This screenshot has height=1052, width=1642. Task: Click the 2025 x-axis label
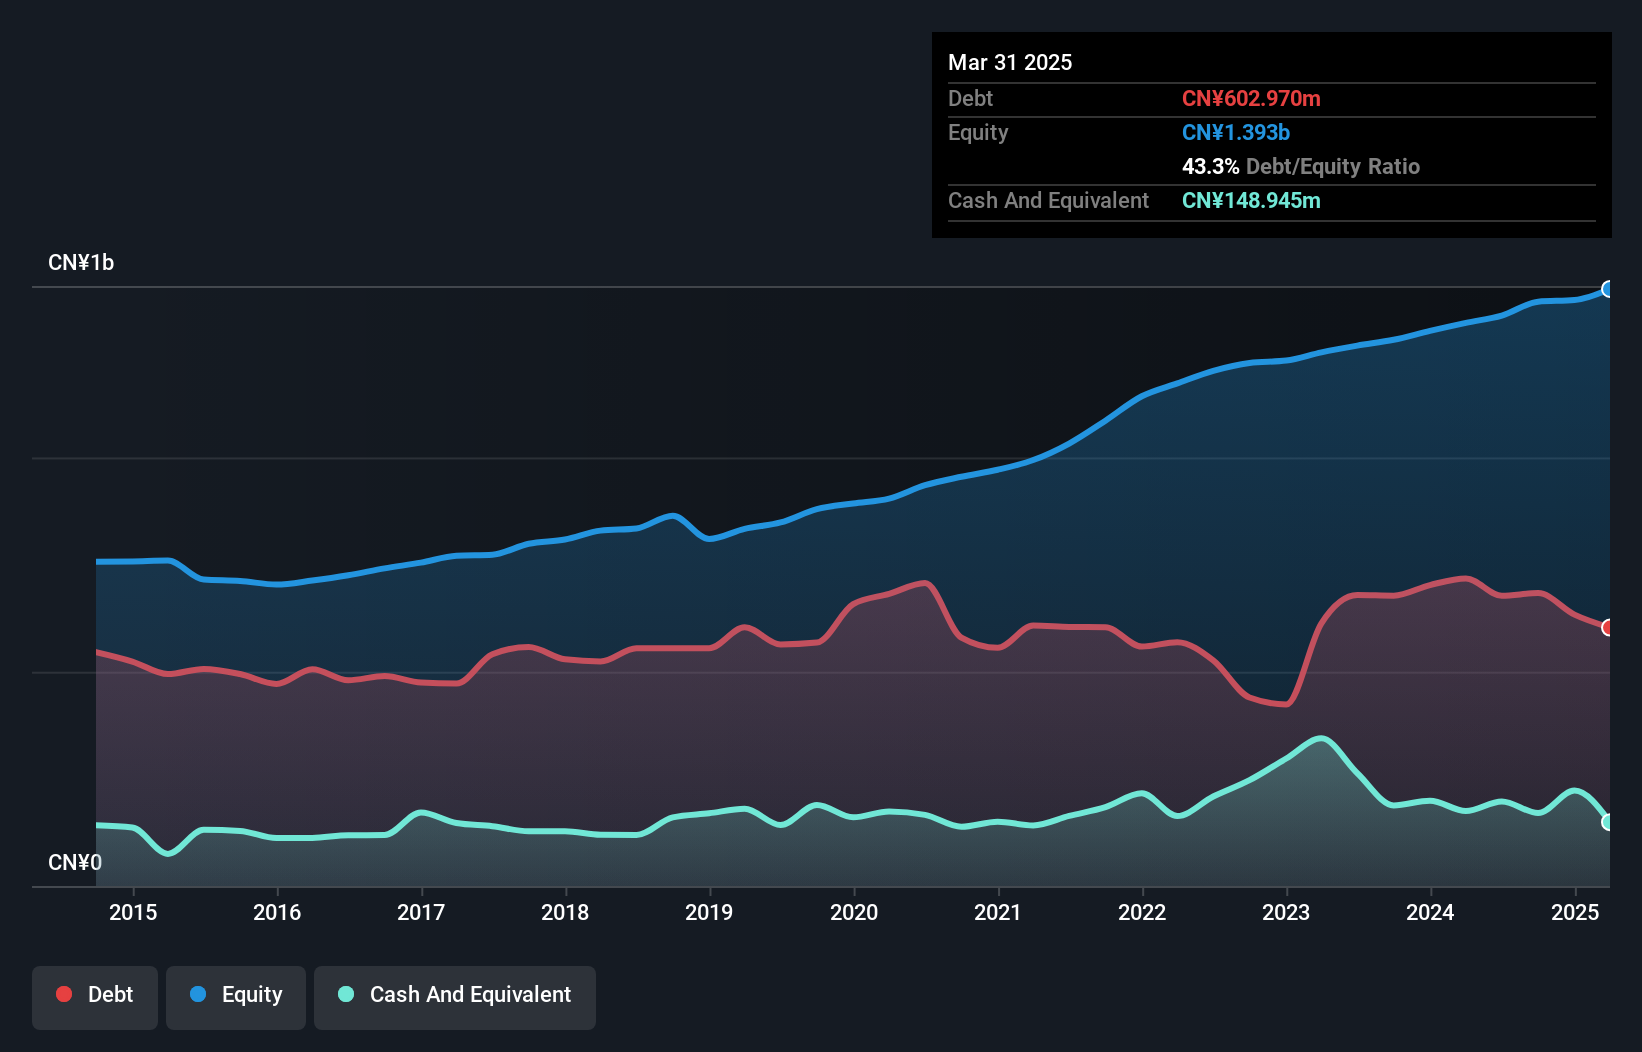(1575, 912)
